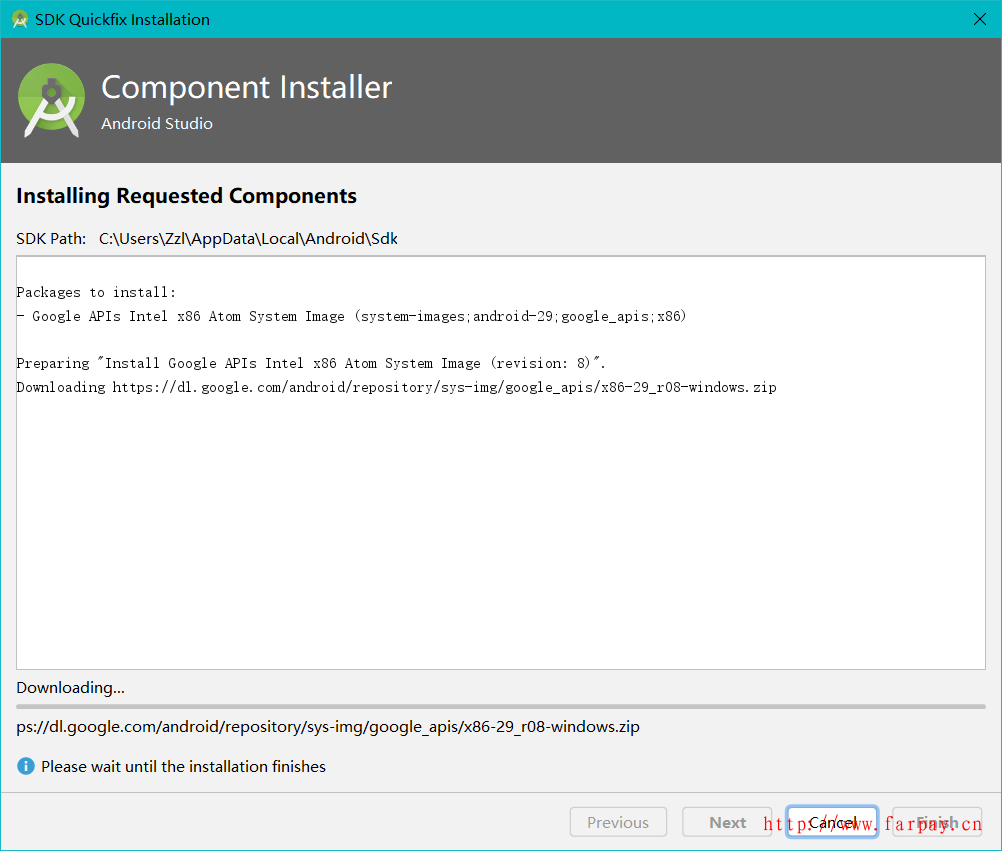This screenshot has height=851, width=1002.
Task: Click the Downloading URL line in log
Action: [396, 387]
